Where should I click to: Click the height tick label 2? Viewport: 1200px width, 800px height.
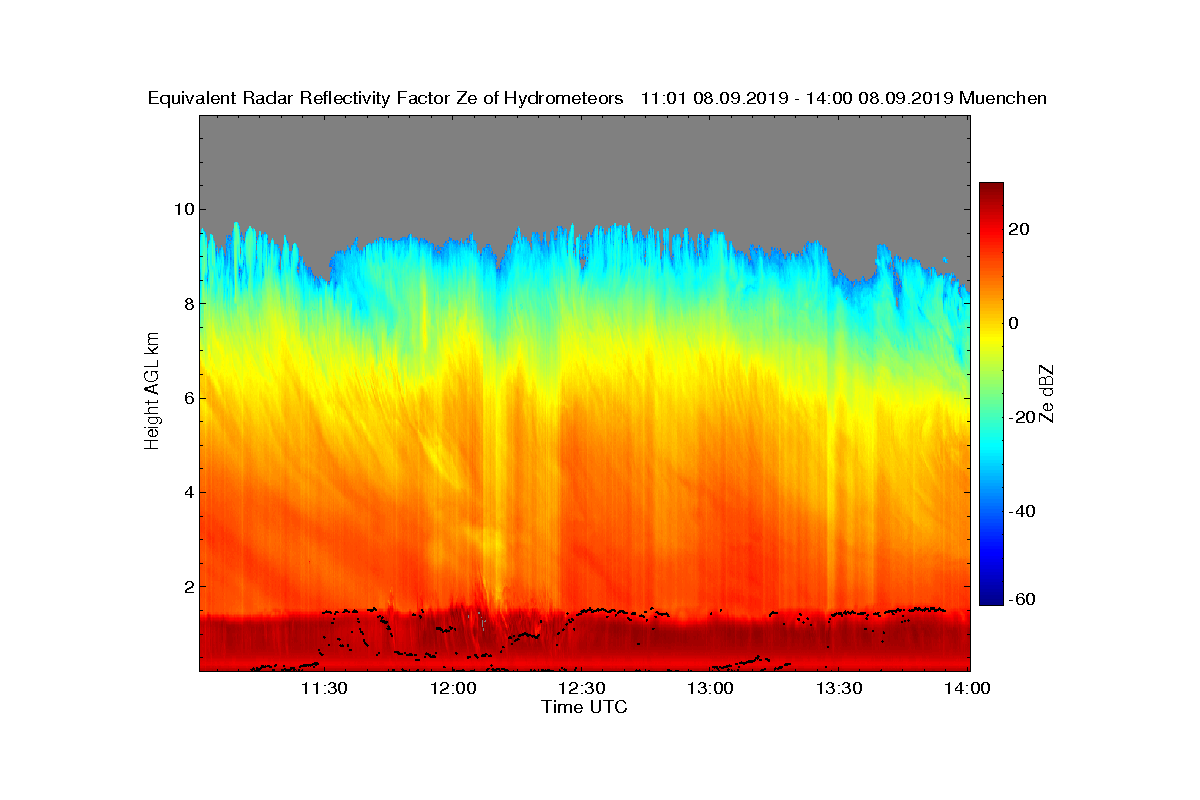[x=187, y=586]
